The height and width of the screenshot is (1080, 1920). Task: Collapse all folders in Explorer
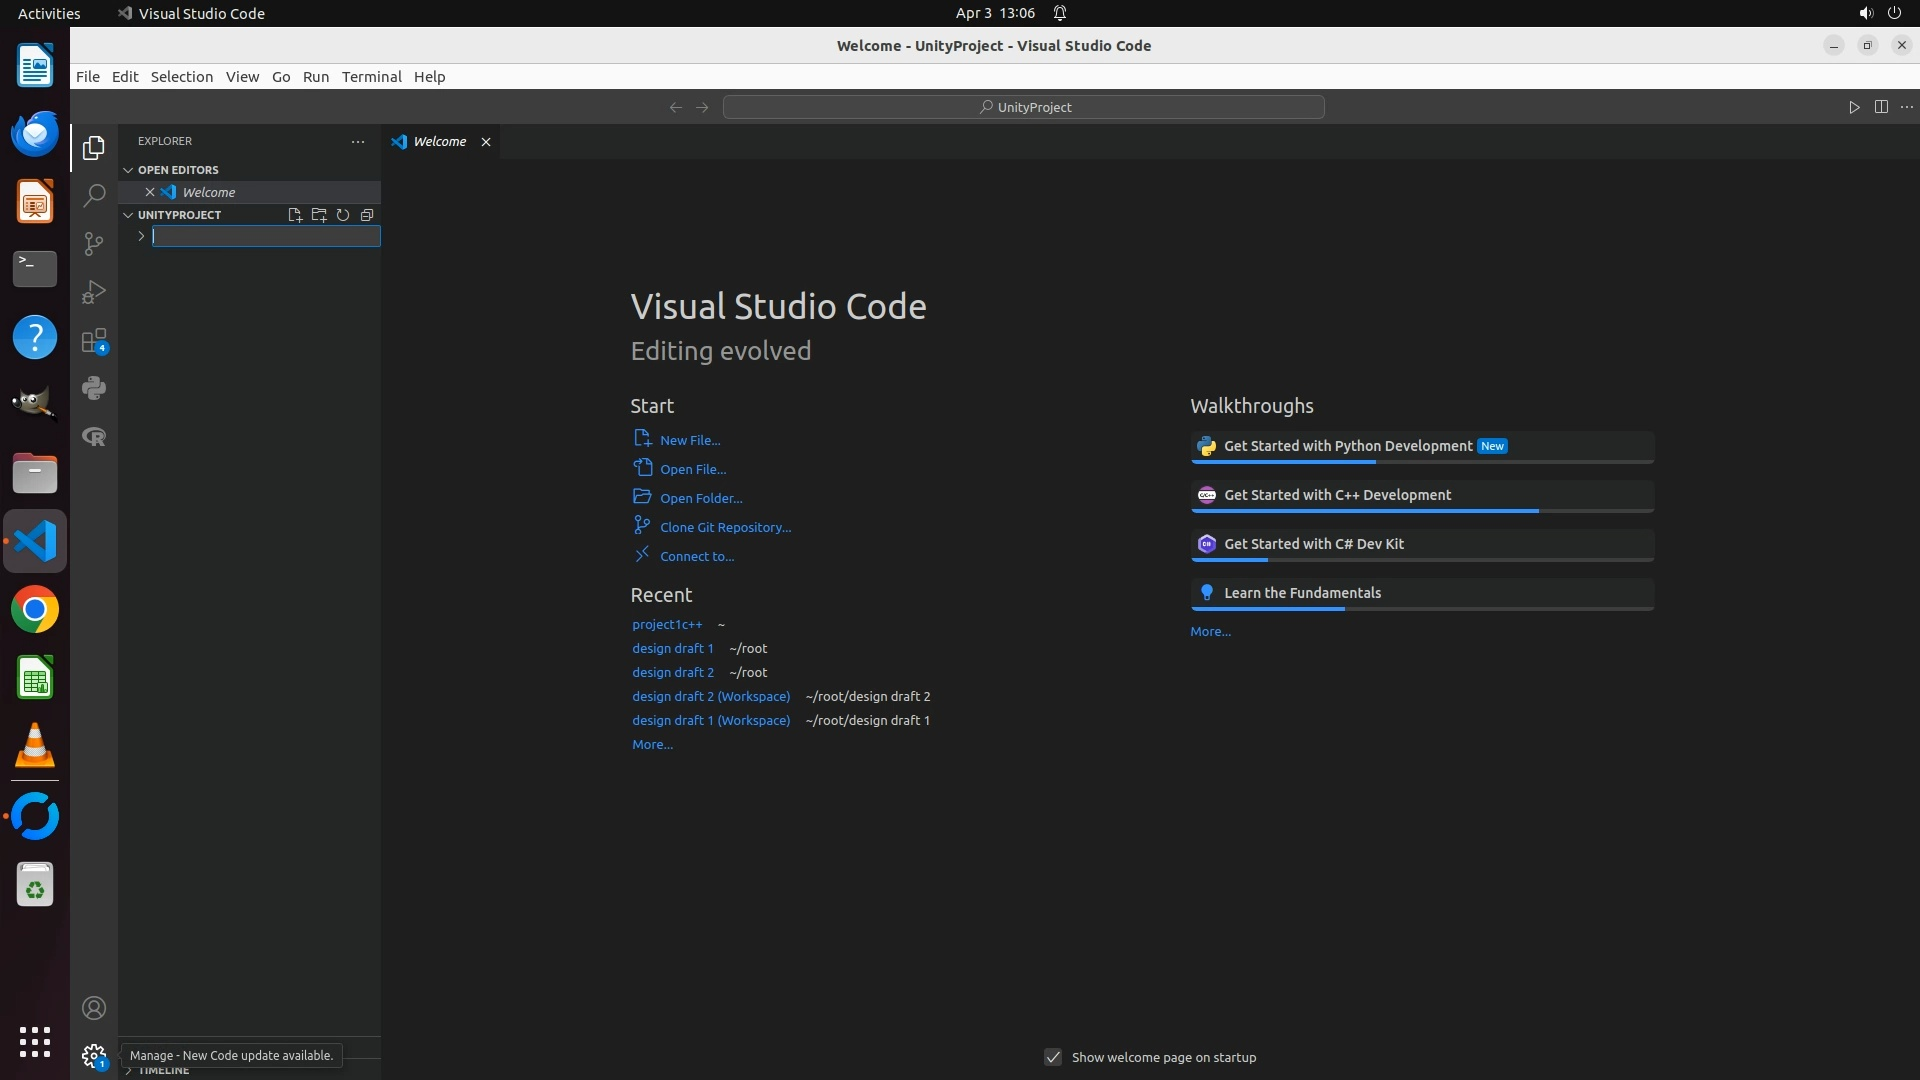[x=367, y=215]
